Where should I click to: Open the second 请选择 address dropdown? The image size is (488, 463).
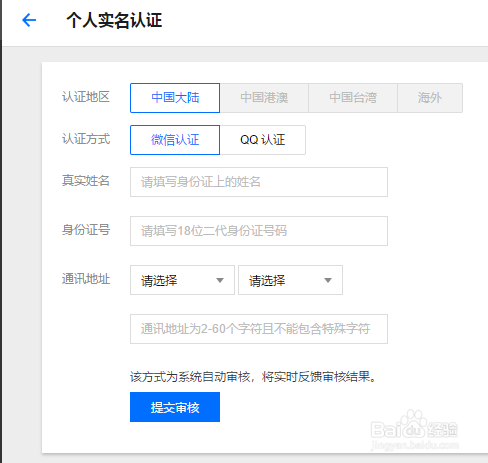pos(290,280)
